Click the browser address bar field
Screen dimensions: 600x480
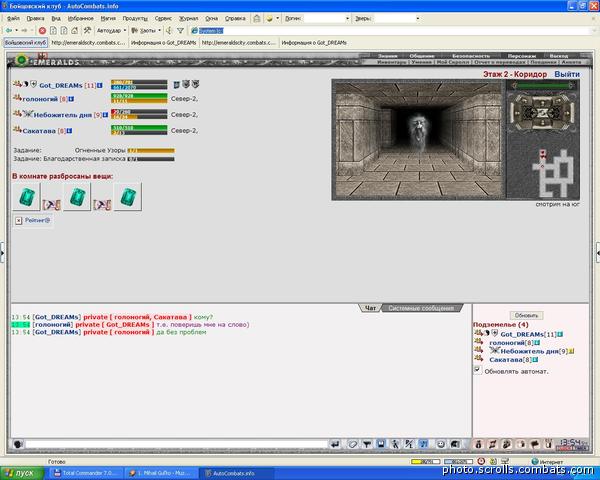click(x=392, y=31)
